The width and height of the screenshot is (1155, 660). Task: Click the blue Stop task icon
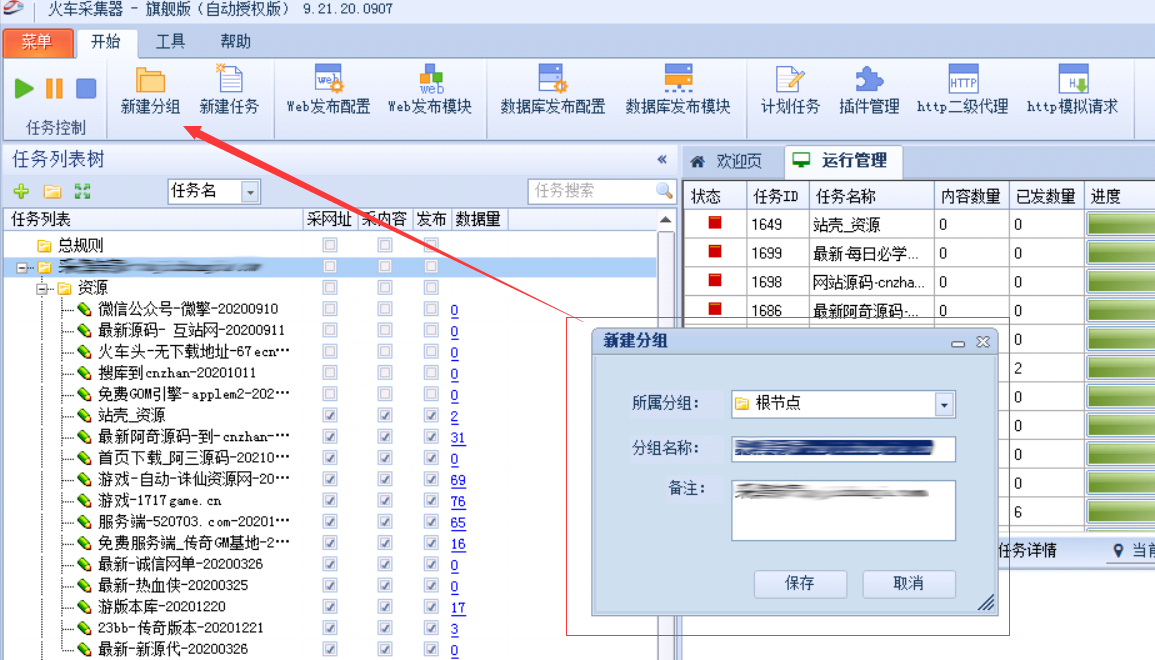(x=86, y=88)
